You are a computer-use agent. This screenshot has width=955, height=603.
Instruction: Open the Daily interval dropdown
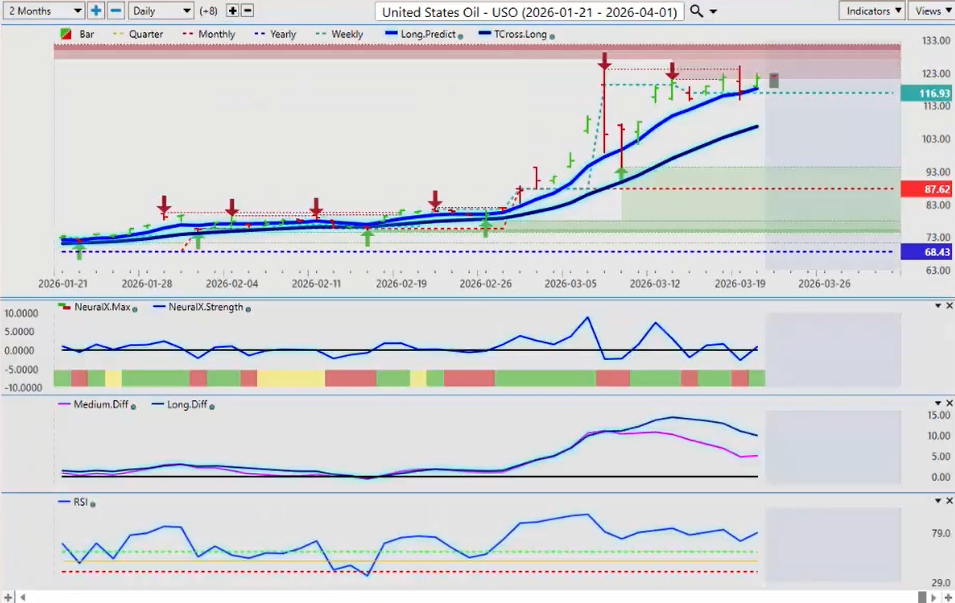161,11
